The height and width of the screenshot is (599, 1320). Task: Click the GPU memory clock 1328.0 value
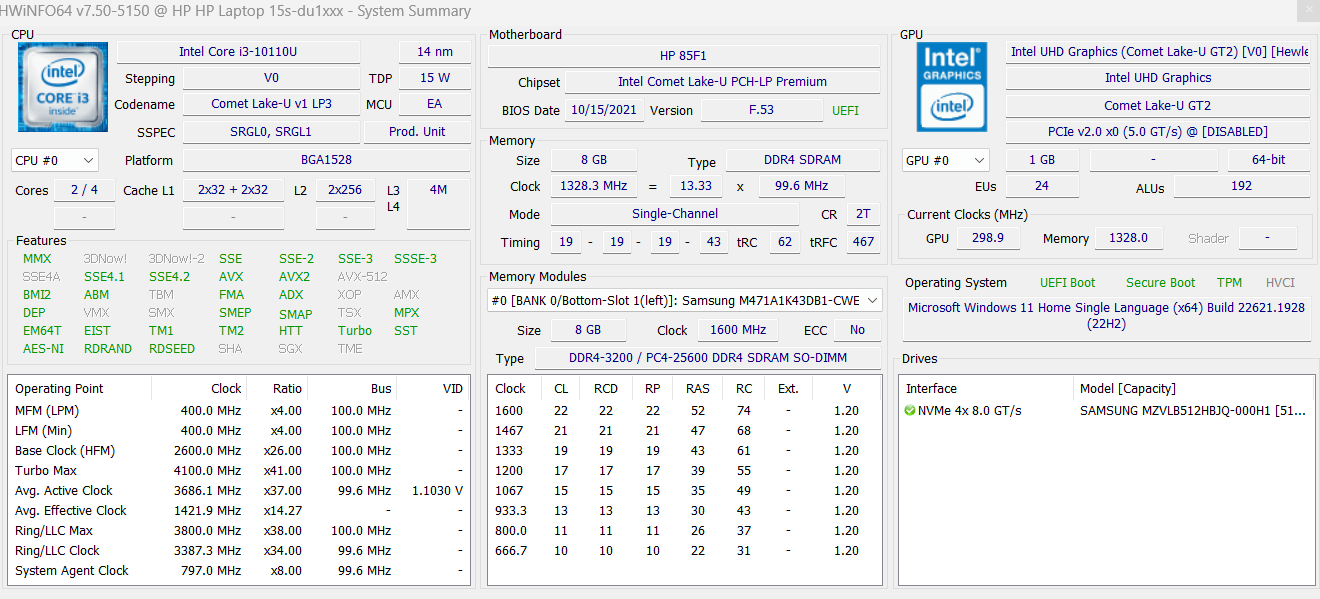[1129, 238]
